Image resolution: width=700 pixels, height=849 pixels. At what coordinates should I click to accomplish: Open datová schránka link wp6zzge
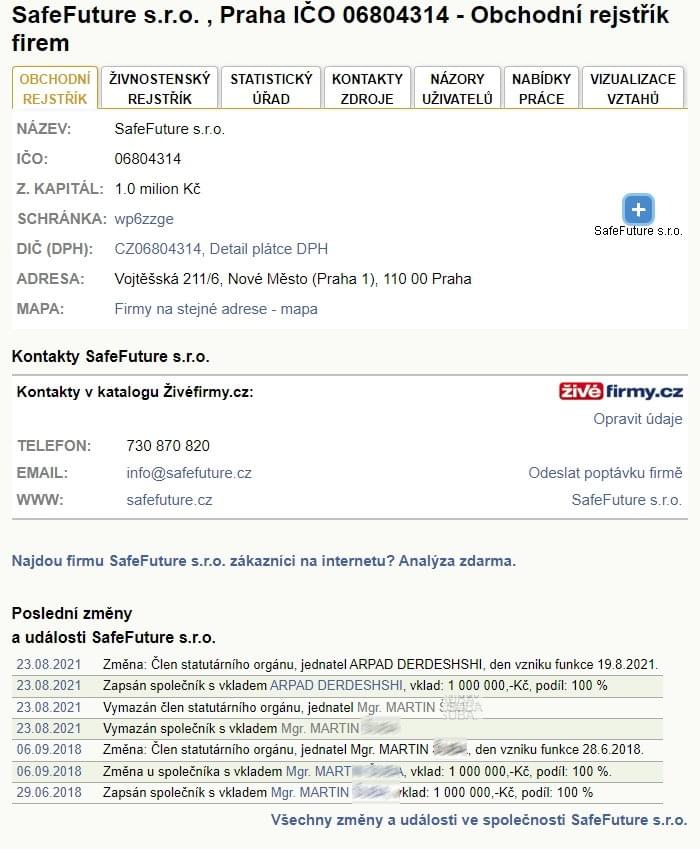click(144, 219)
